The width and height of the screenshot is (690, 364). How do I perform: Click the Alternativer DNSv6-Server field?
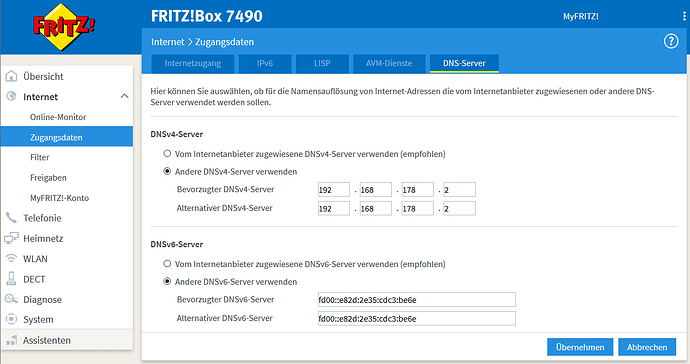pyautogui.click(x=416, y=319)
